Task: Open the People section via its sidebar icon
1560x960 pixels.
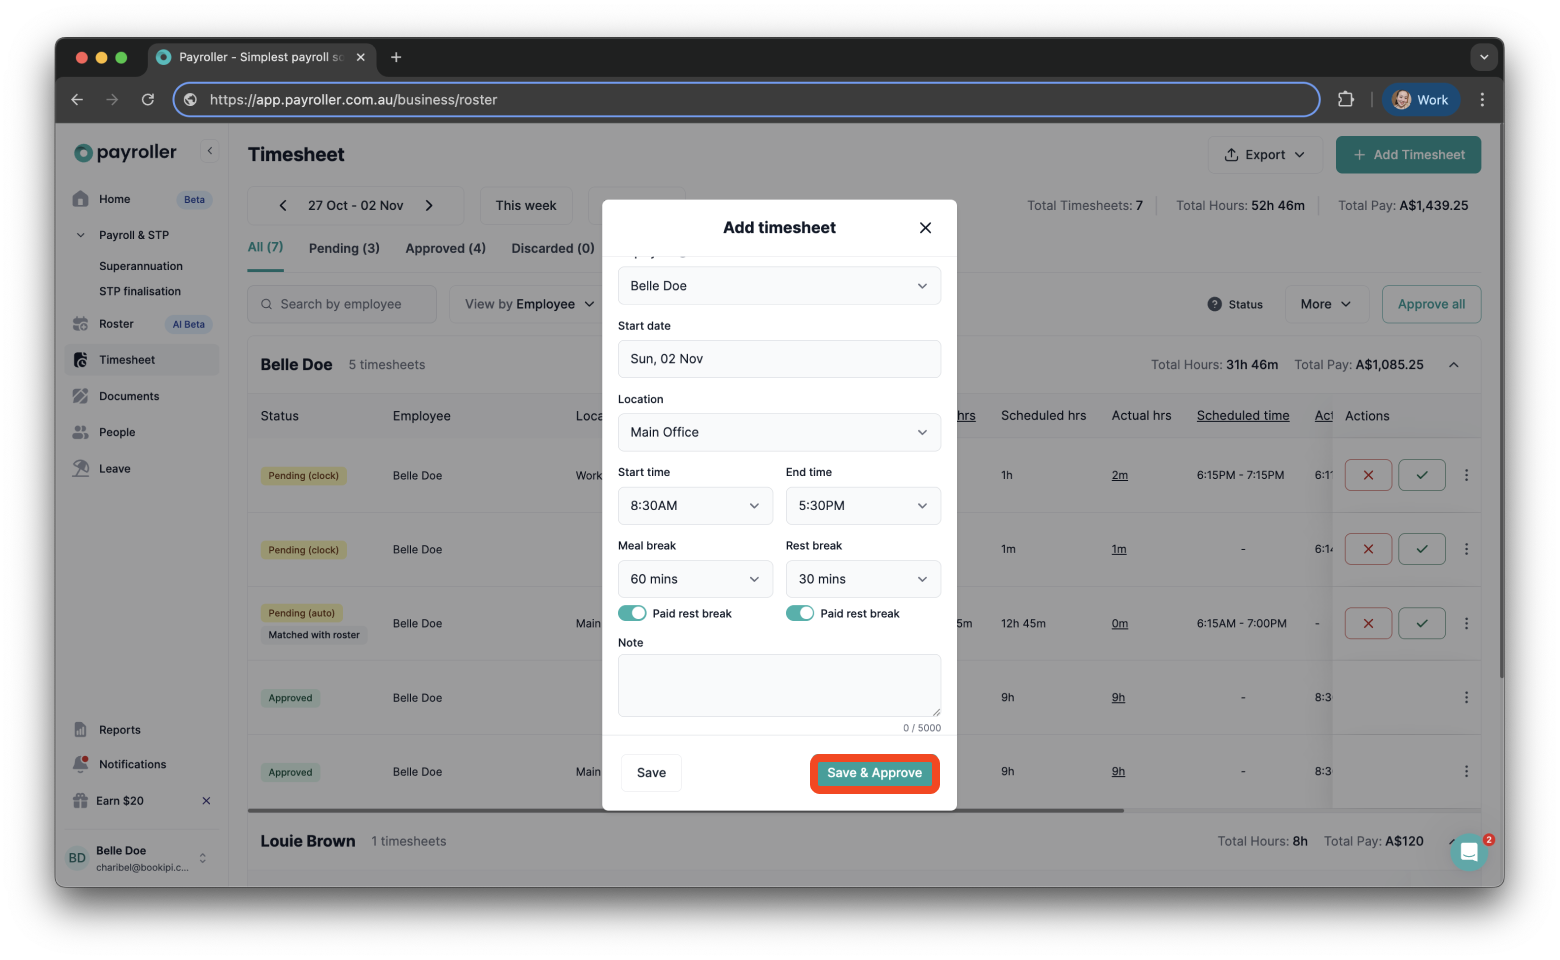Action: (81, 431)
